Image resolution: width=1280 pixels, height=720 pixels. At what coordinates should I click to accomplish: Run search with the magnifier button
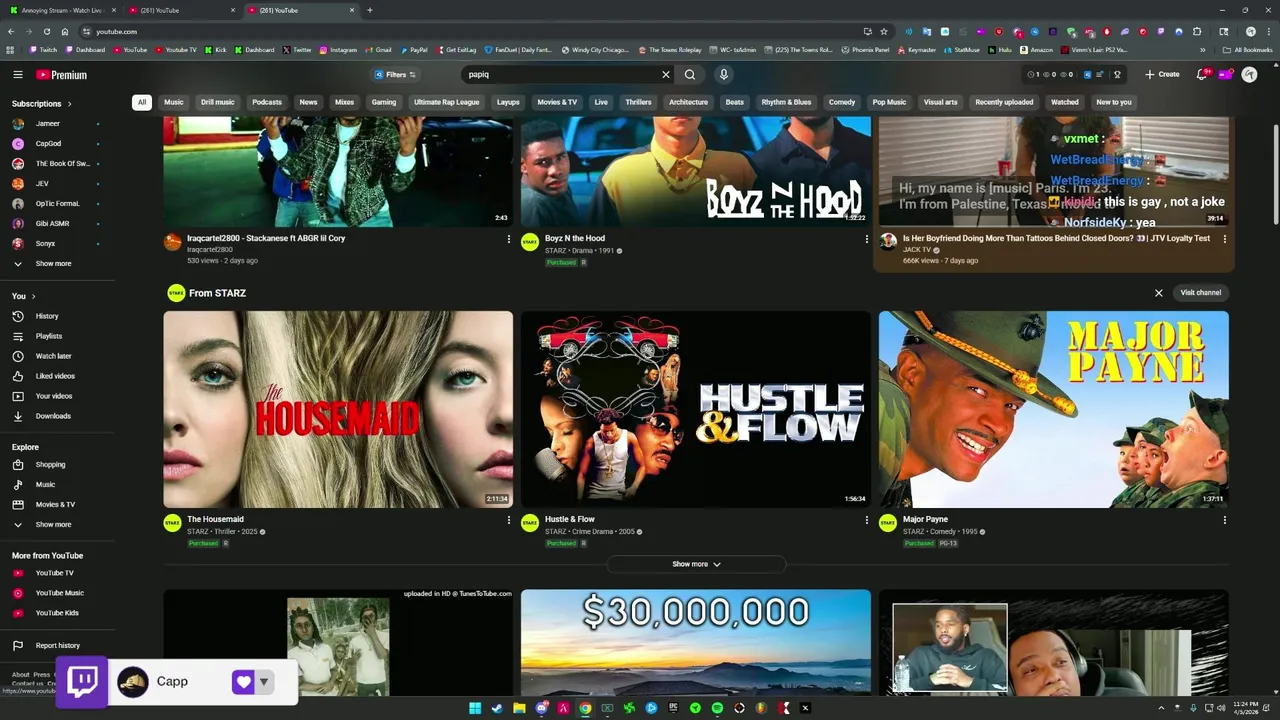[x=690, y=74]
